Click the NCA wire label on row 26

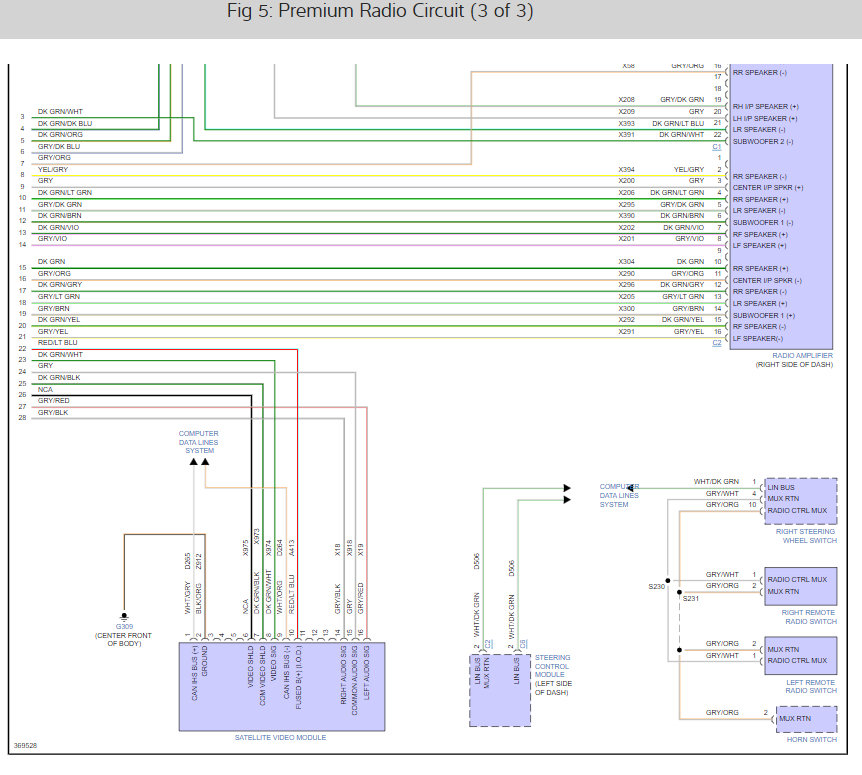tap(45, 389)
